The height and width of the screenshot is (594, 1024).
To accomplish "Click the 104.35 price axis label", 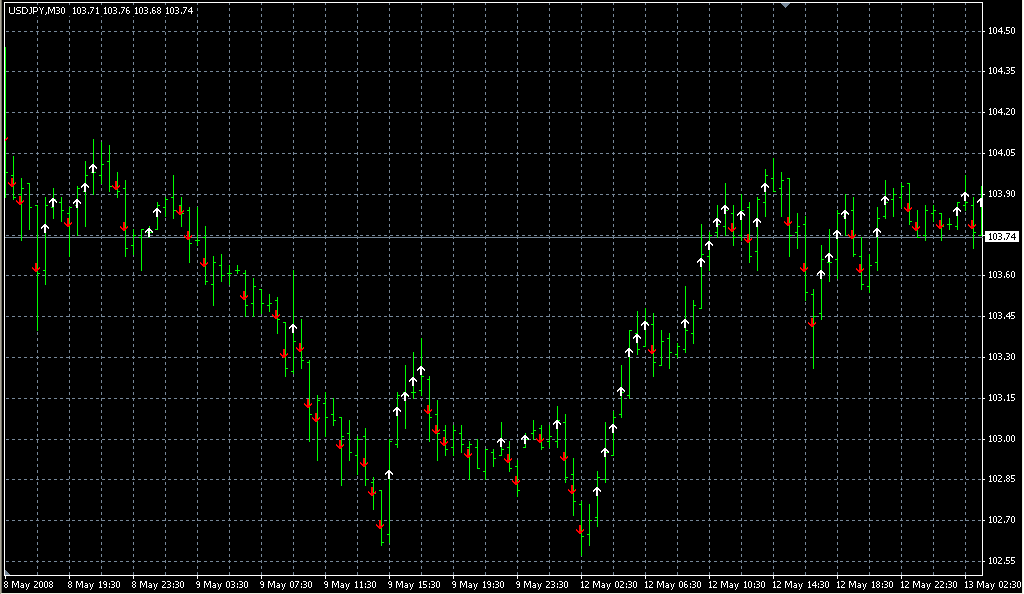I will click(x=1002, y=71).
